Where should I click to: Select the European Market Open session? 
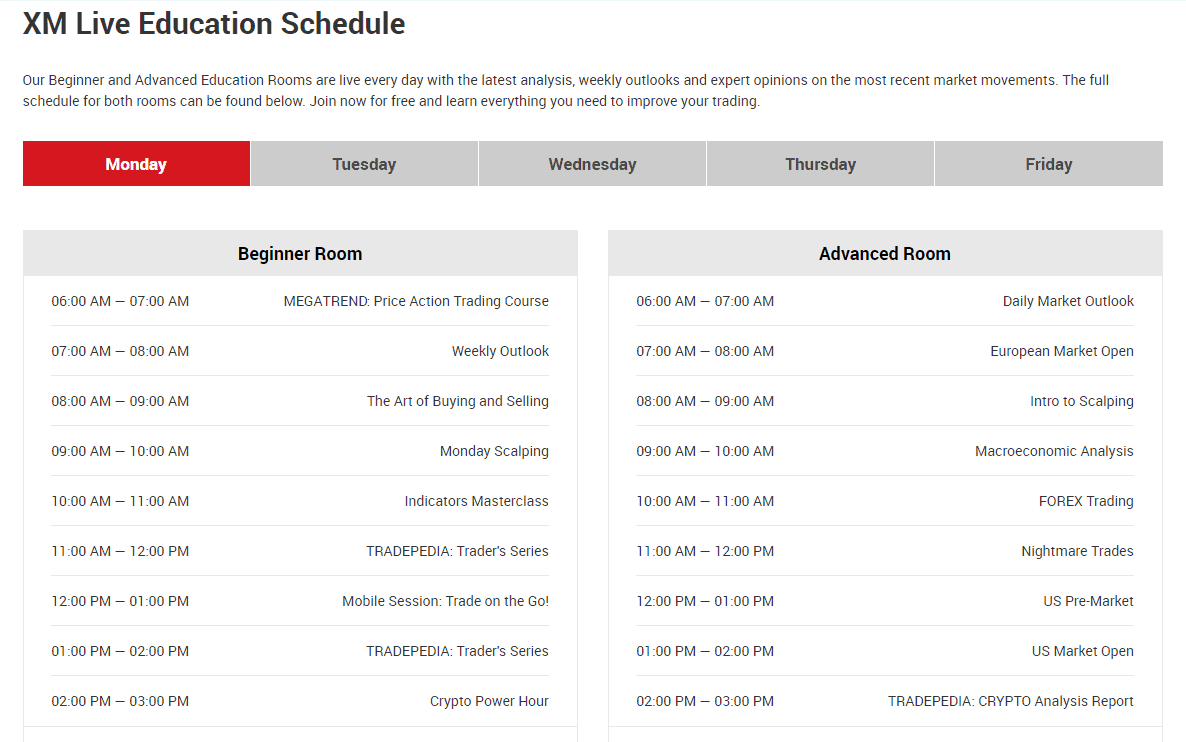[1062, 351]
